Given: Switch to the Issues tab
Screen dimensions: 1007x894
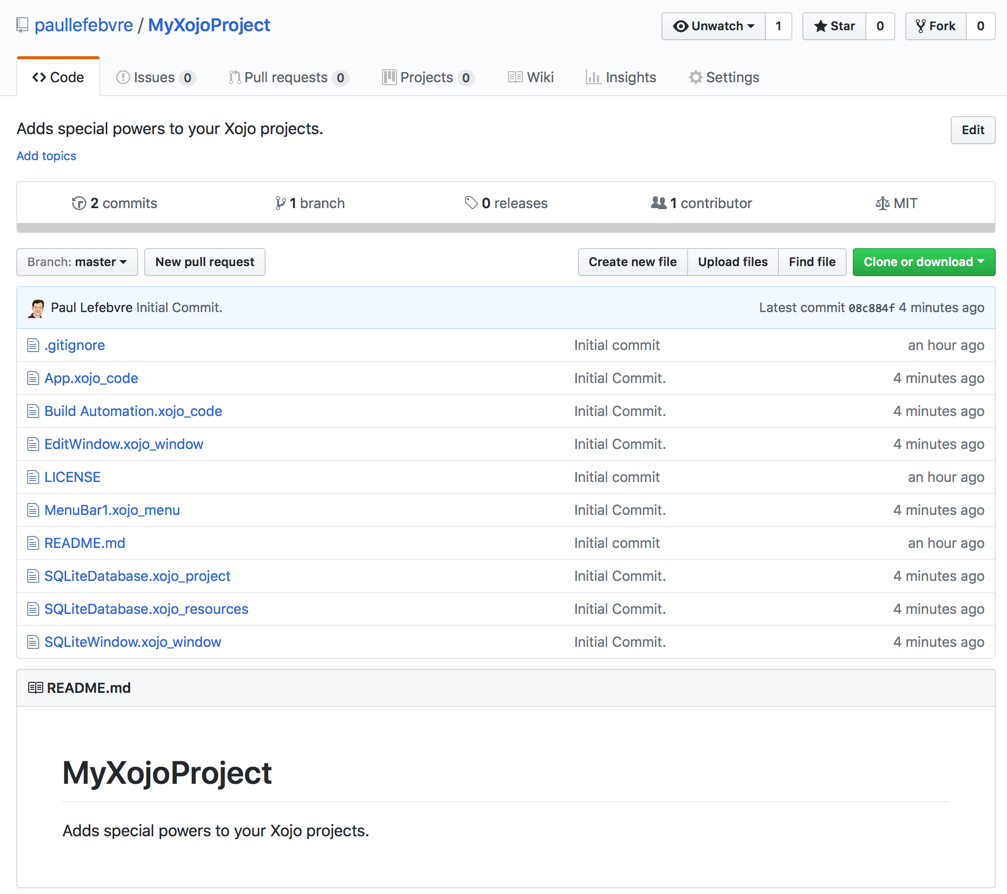Looking at the screenshot, I should (156, 76).
